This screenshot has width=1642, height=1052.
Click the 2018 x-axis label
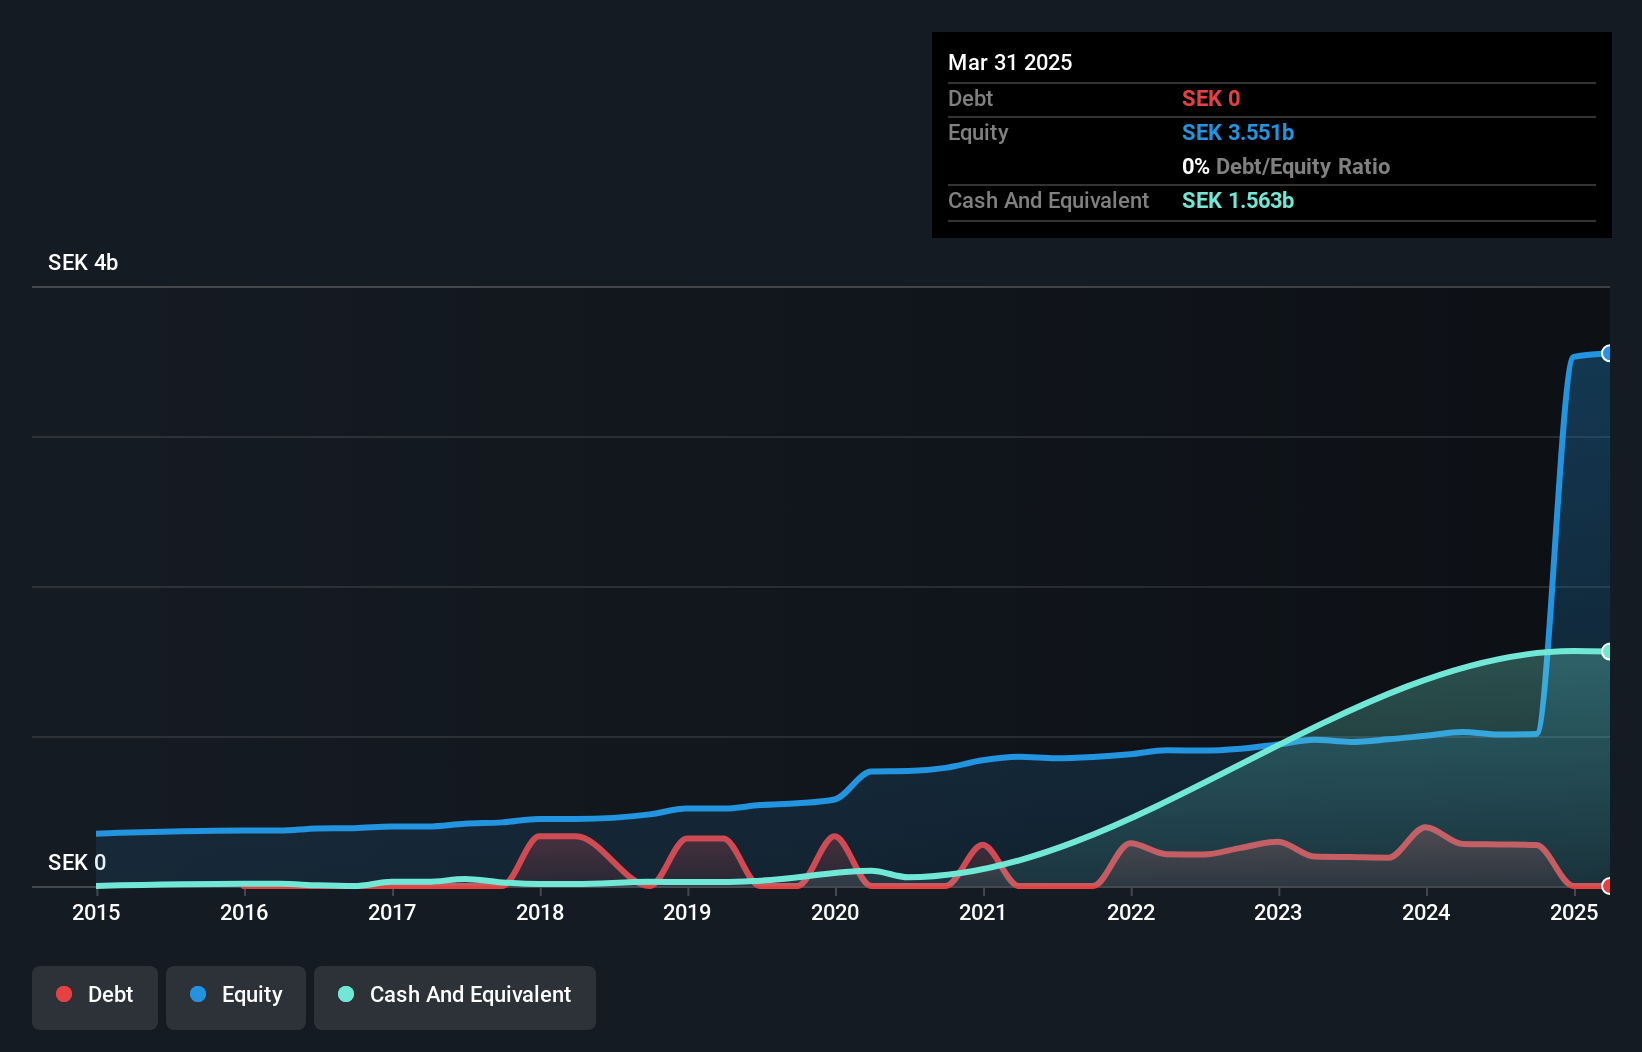click(540, 912)
